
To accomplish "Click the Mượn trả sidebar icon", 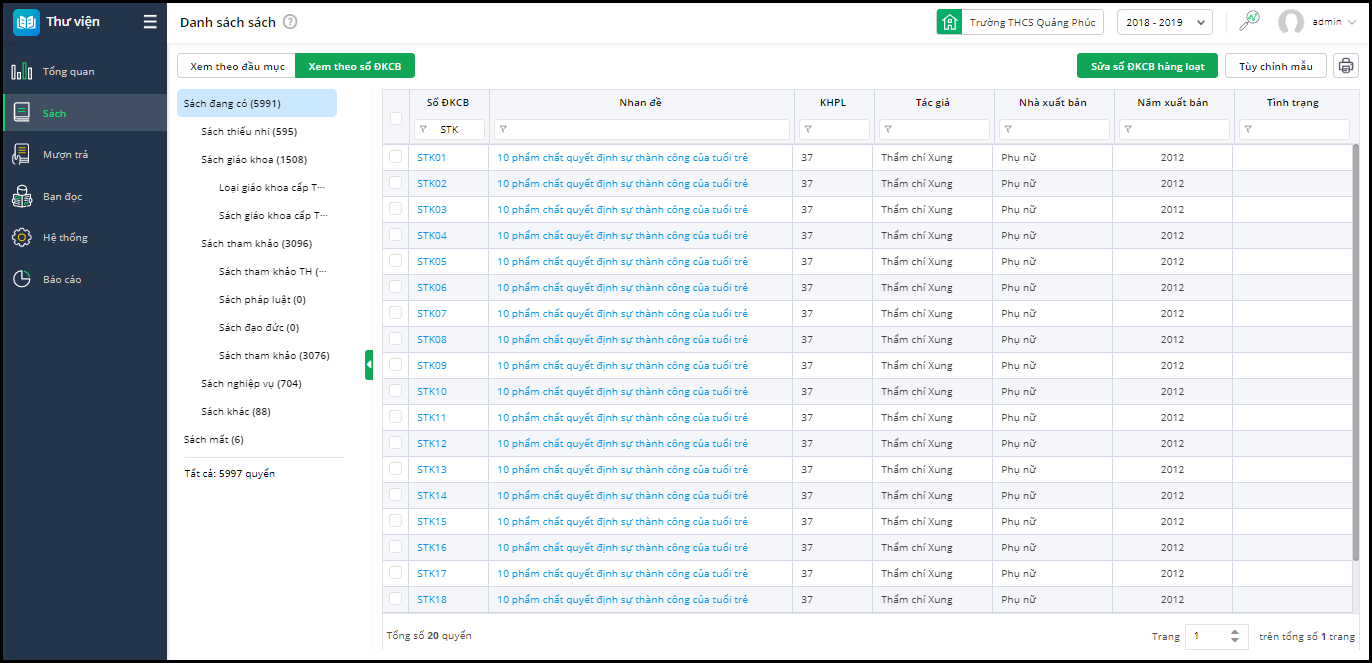I will click(21, 154).
